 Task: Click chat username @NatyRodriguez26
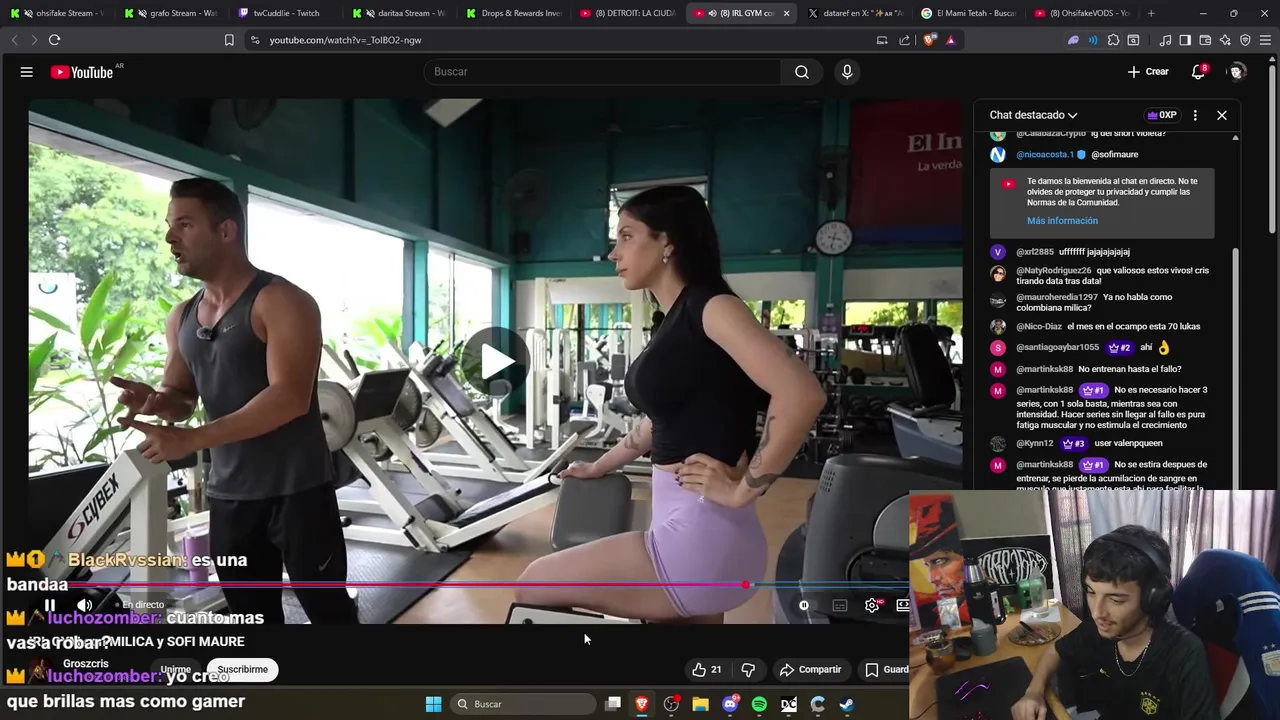point(1053,271)
